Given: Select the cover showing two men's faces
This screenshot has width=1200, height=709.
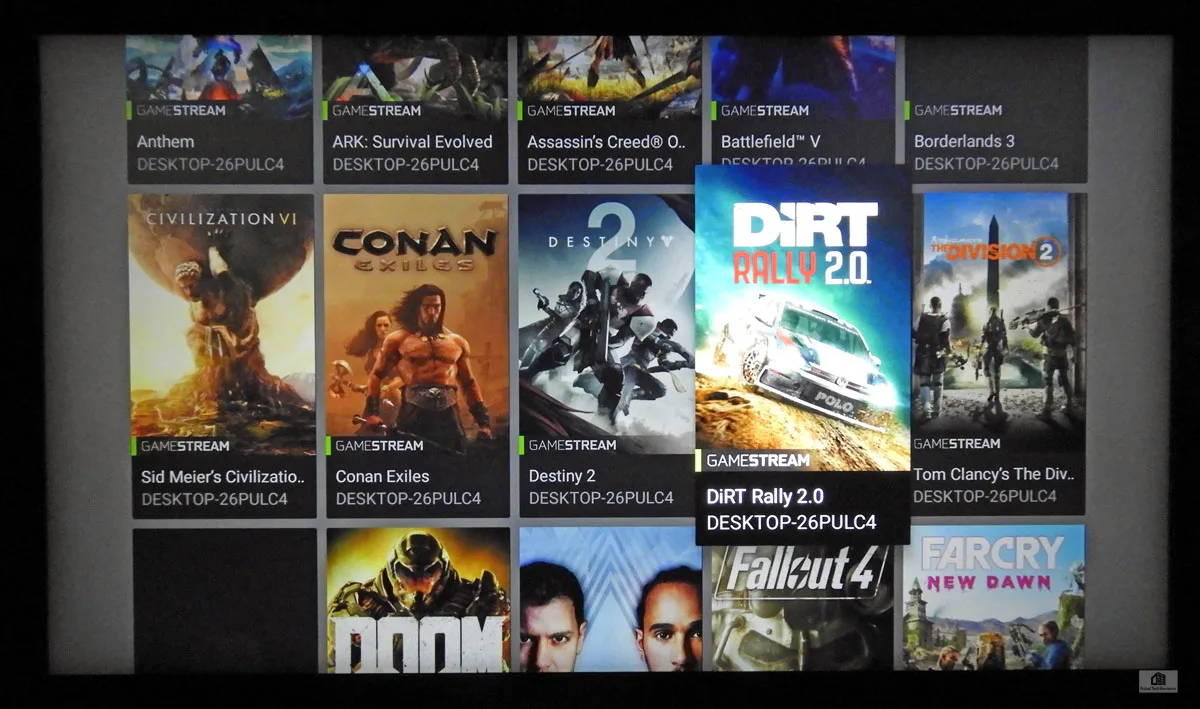Looking at the screenshot, I should (611, 599).
